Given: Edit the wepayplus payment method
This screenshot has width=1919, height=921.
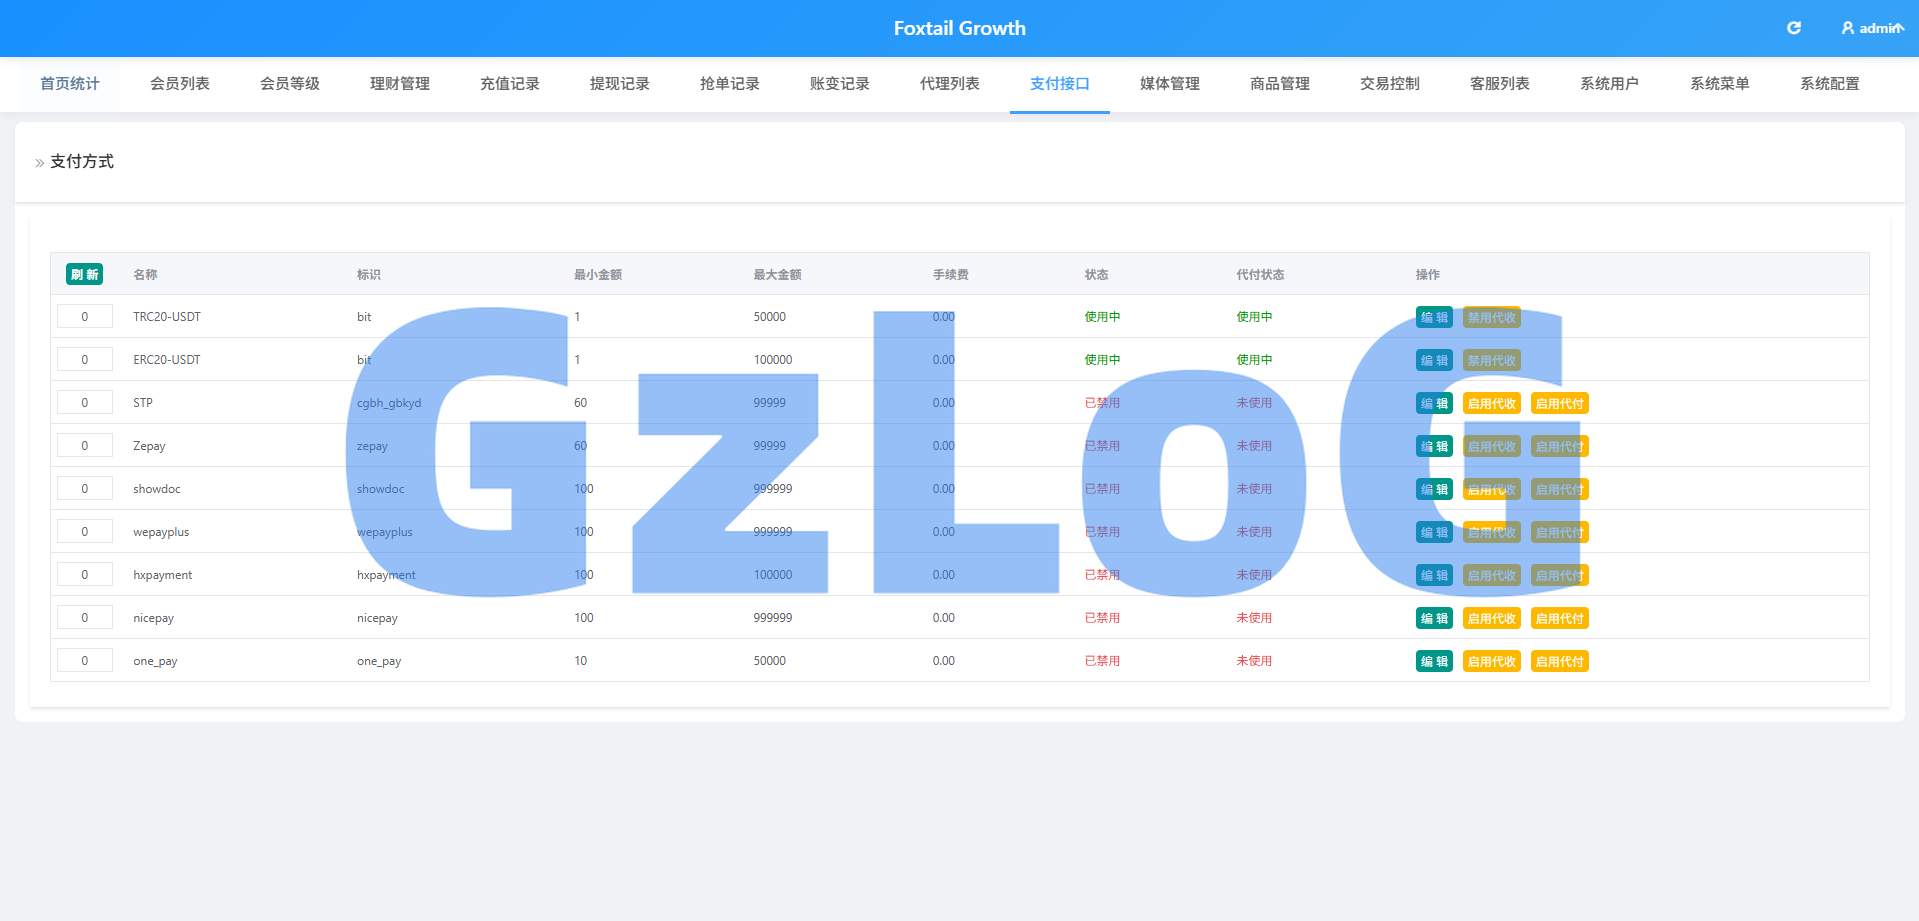Looking at the screenshot, I should click(1434, 532).
